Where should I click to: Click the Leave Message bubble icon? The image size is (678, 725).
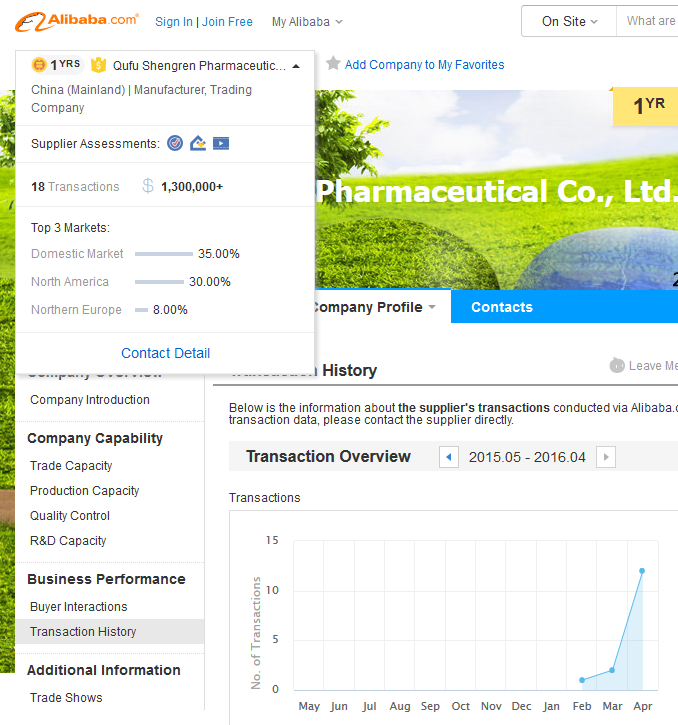[617, 365]
